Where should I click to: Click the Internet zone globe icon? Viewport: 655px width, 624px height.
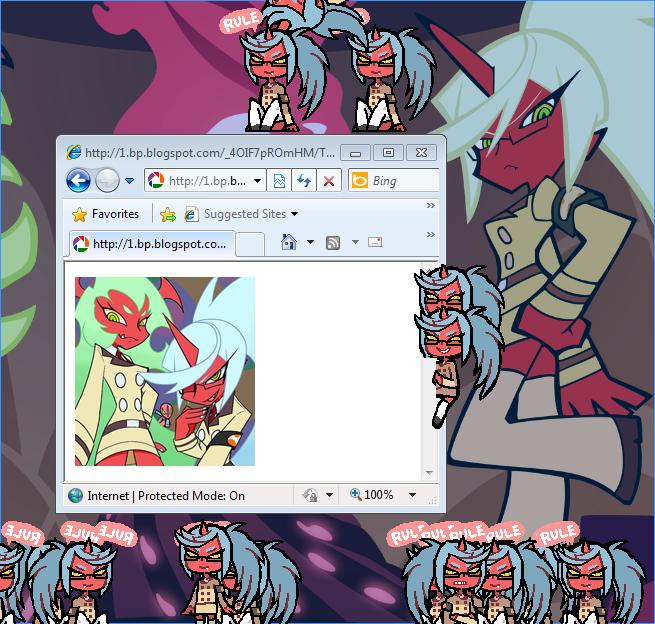[x=75, y=496]
